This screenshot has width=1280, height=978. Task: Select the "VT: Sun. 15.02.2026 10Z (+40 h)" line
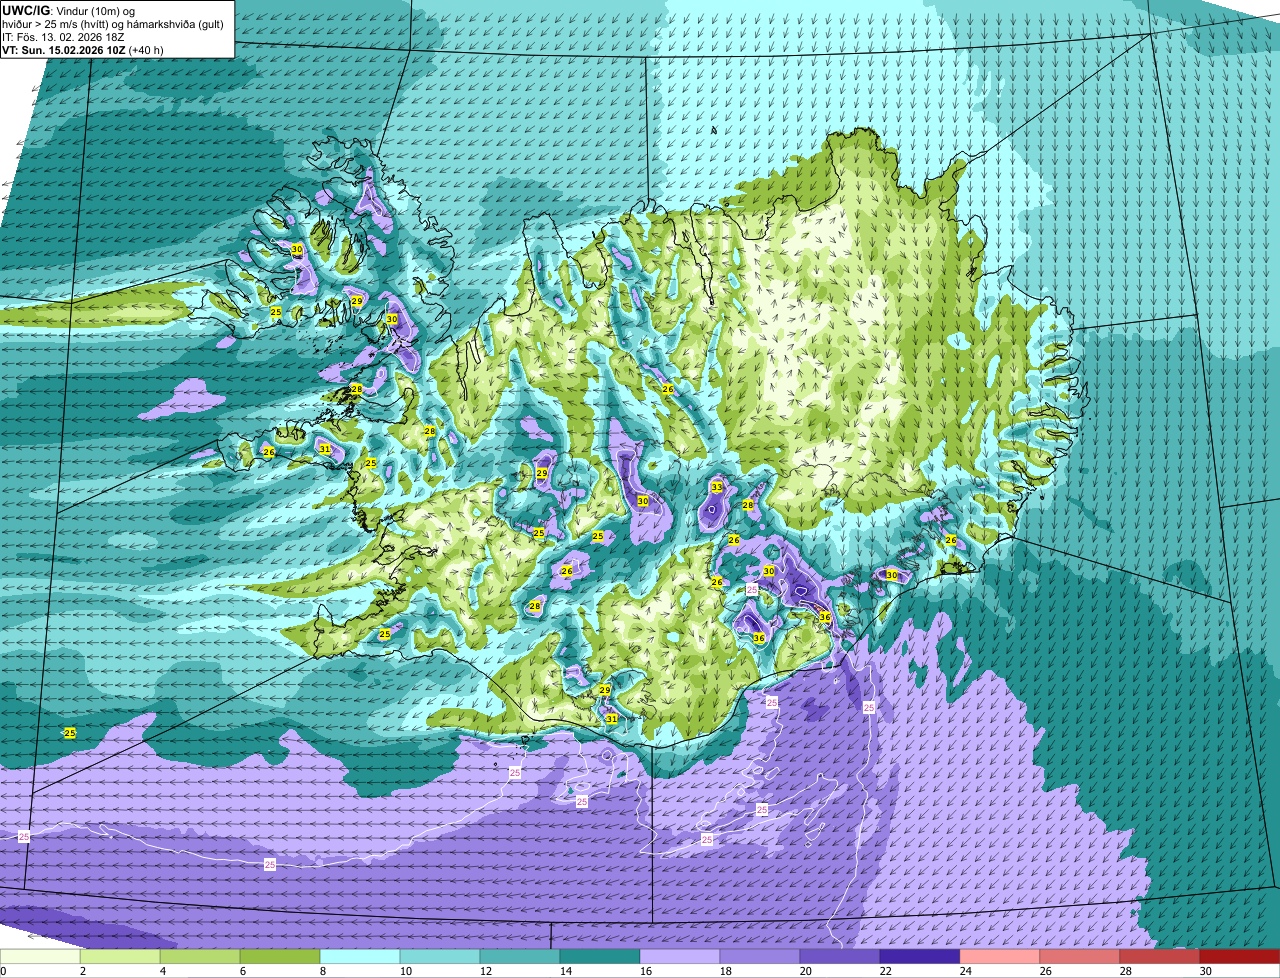coord(83,50)
